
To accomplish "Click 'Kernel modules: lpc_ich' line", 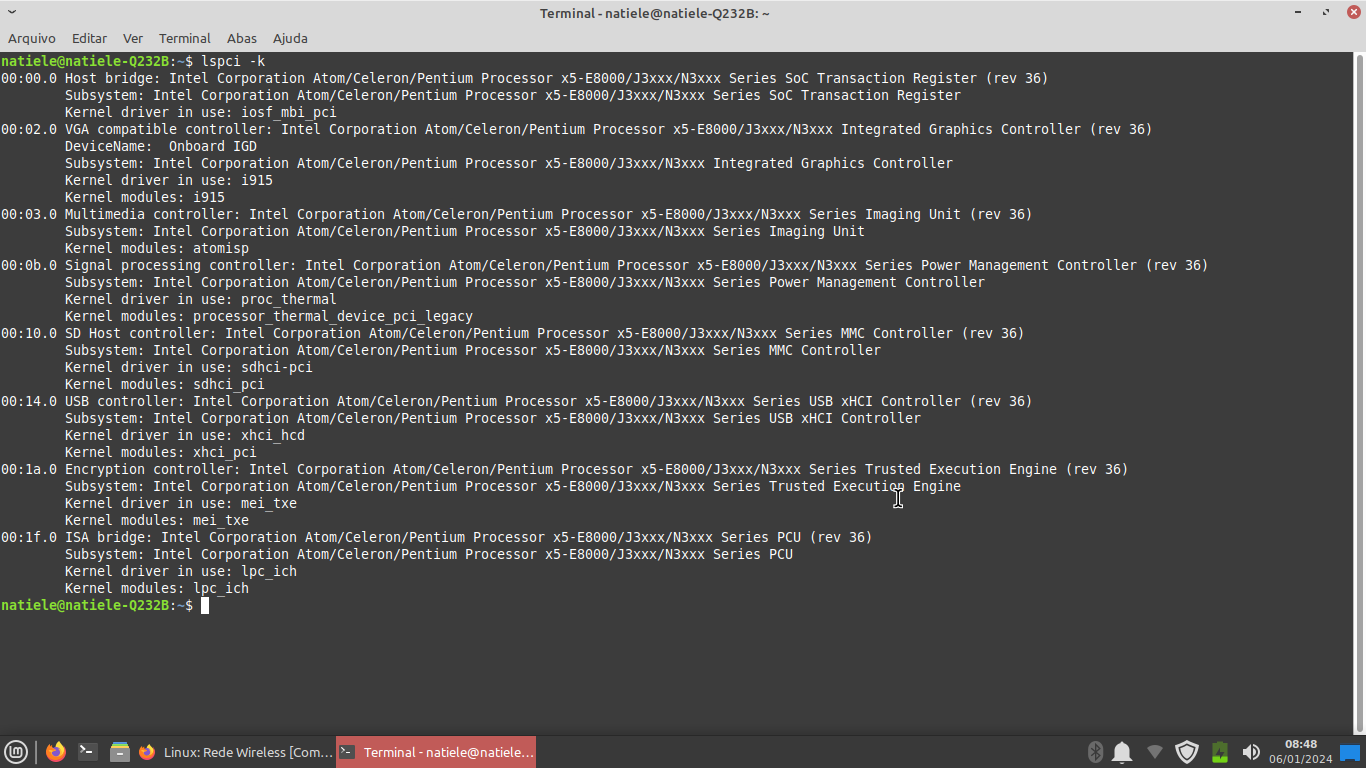I will [x=157, y=588].
